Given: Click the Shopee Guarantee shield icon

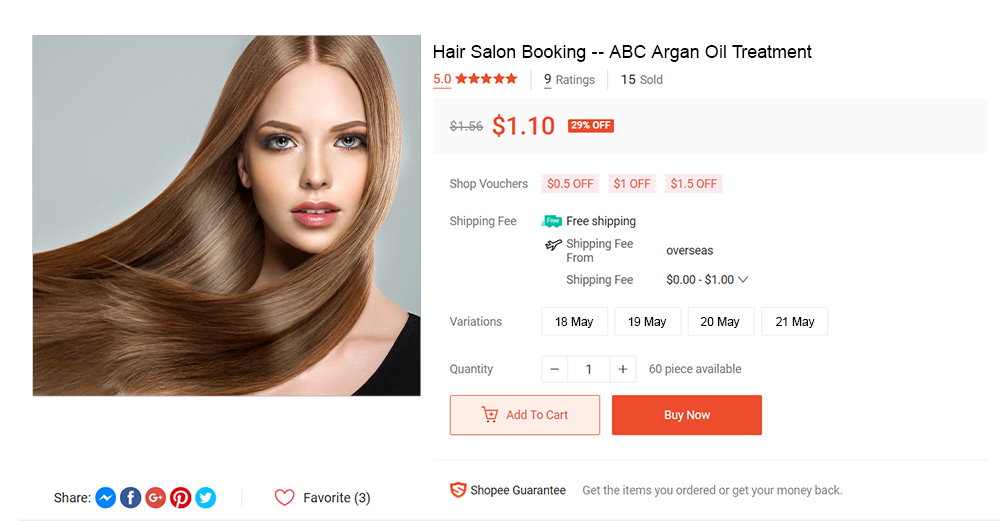Looking at the screenshot, I should 458,490.
